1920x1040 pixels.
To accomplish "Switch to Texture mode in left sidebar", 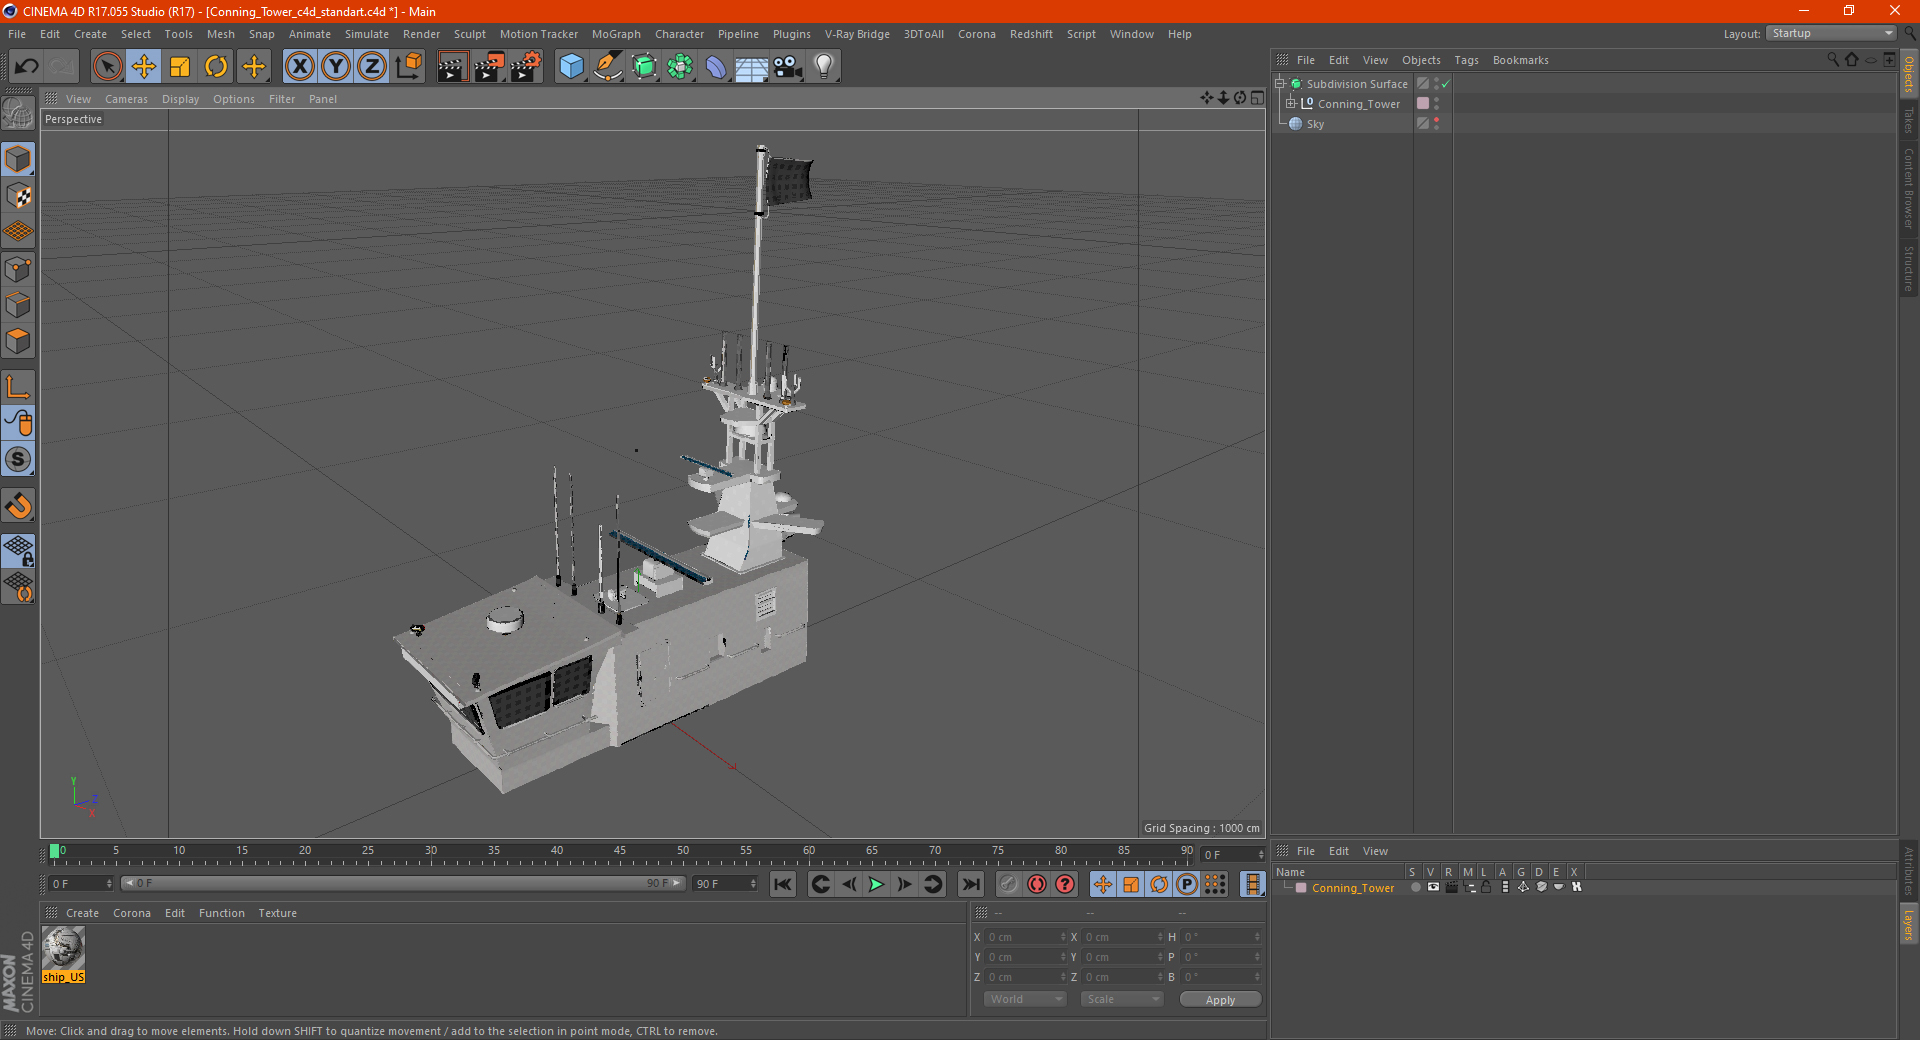I will click(18, 195).
